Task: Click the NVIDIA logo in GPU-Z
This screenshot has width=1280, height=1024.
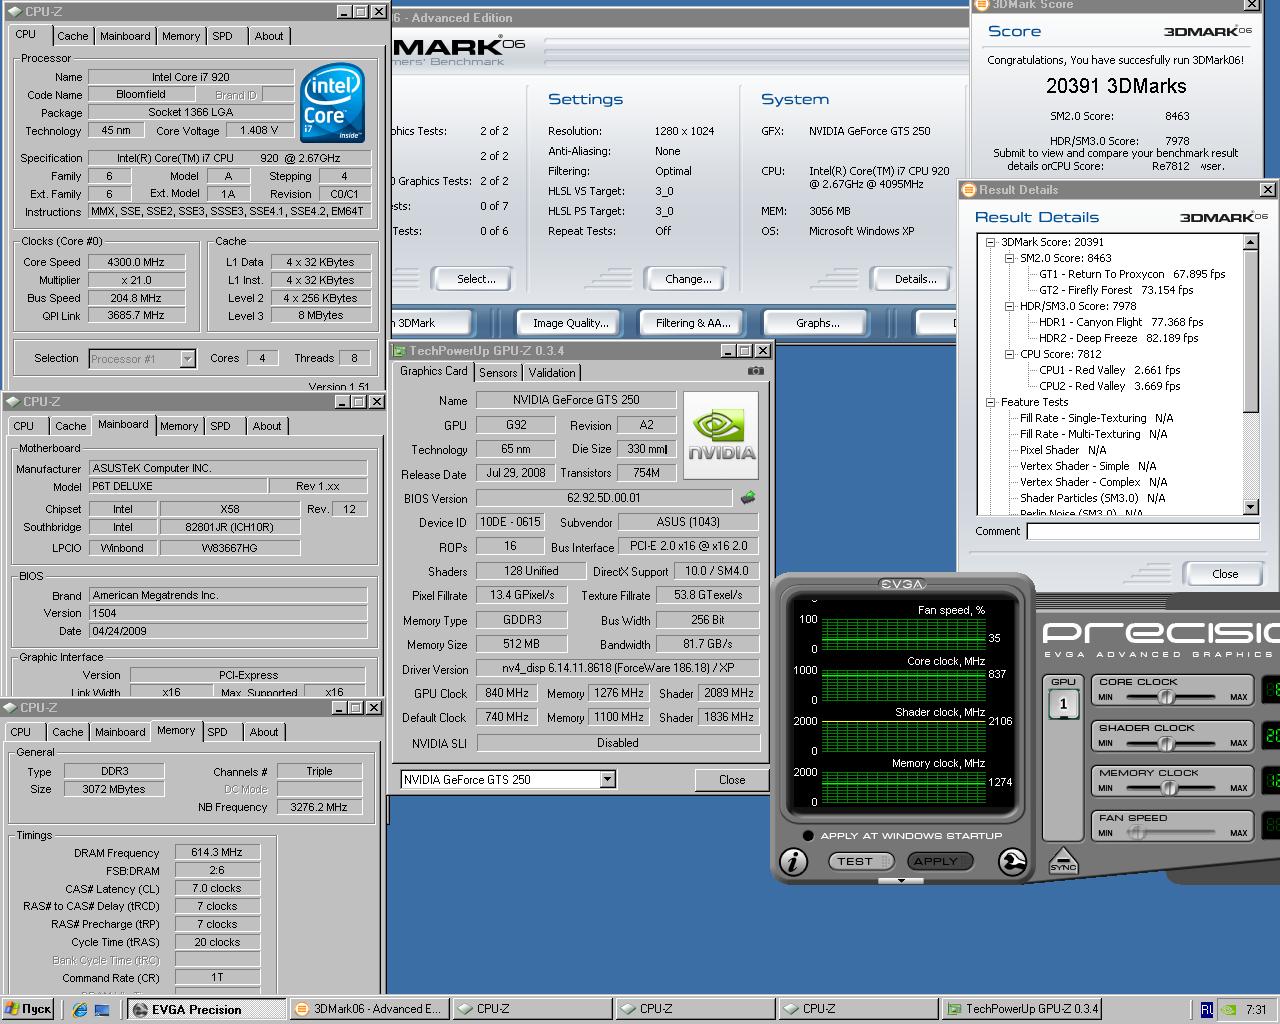Action: coord(722,436)
